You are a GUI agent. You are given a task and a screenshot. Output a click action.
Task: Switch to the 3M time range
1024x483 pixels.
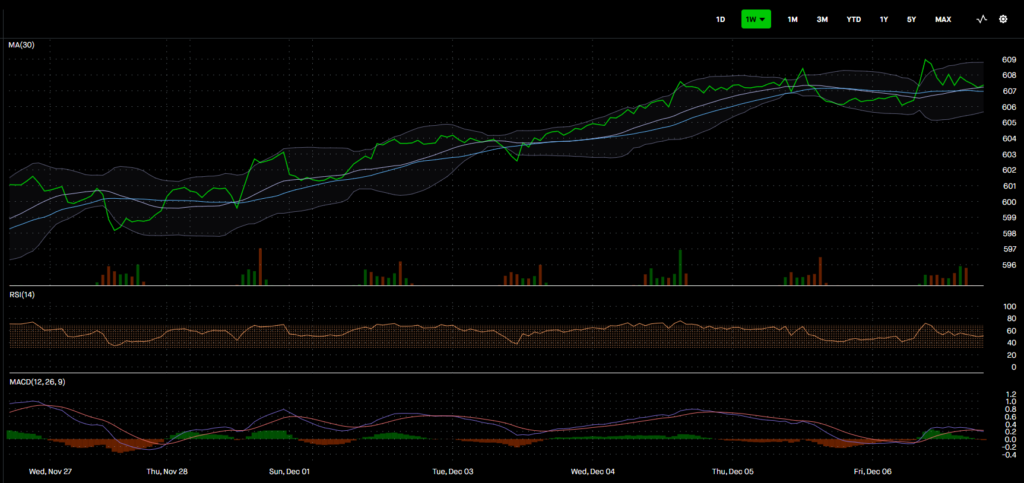click(x=822, y=20)
